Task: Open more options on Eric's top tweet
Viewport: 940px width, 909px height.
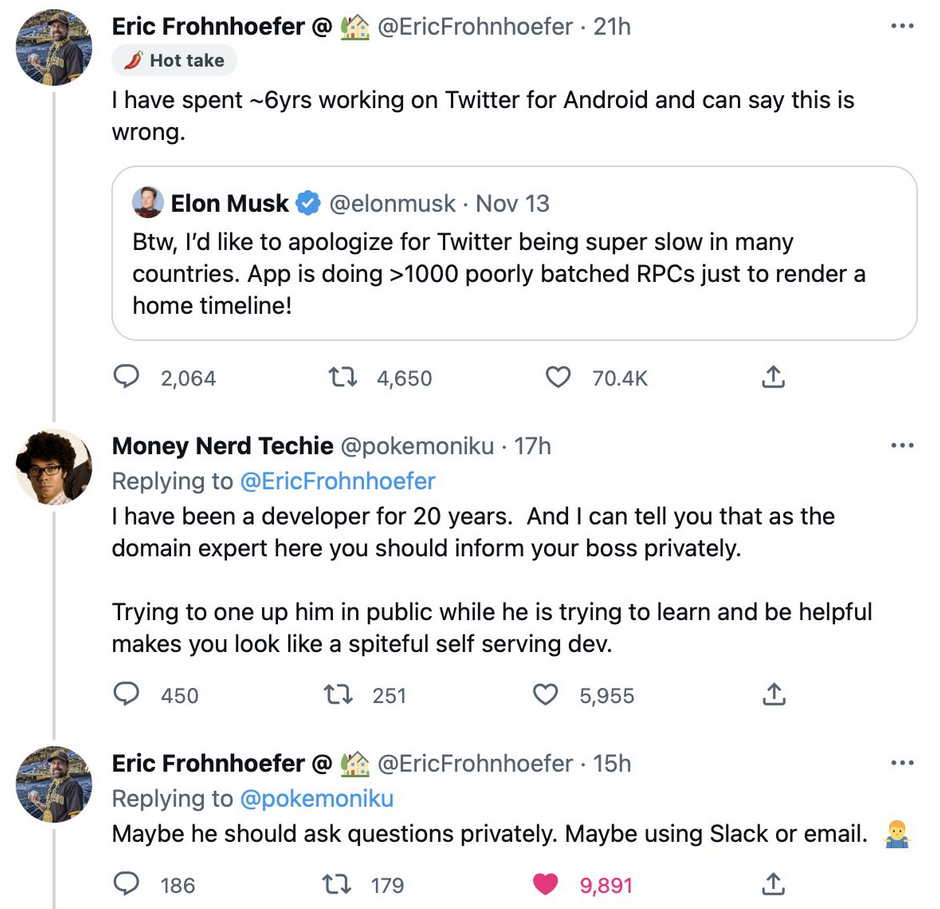Action: [902, 26]
